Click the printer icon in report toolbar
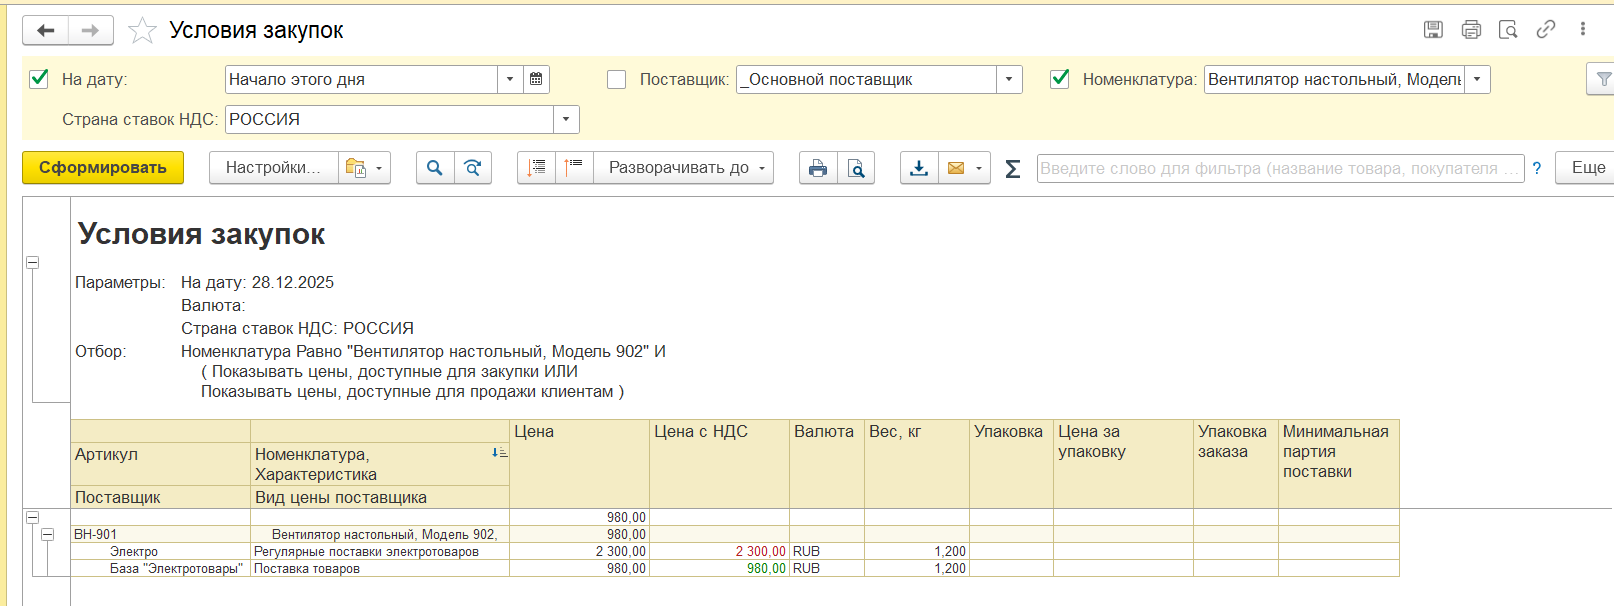Viewport: 1614px width, 606px height. 818,168
